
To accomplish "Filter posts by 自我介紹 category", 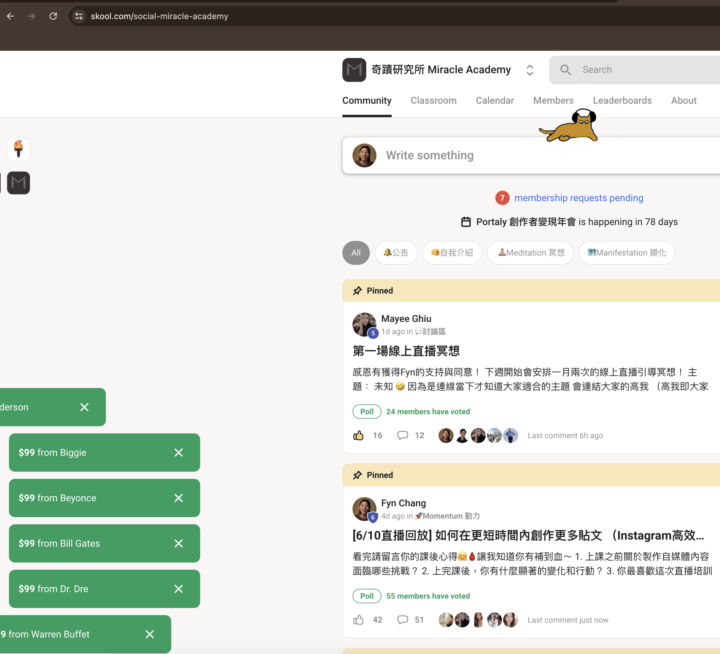I will [452, 253].
